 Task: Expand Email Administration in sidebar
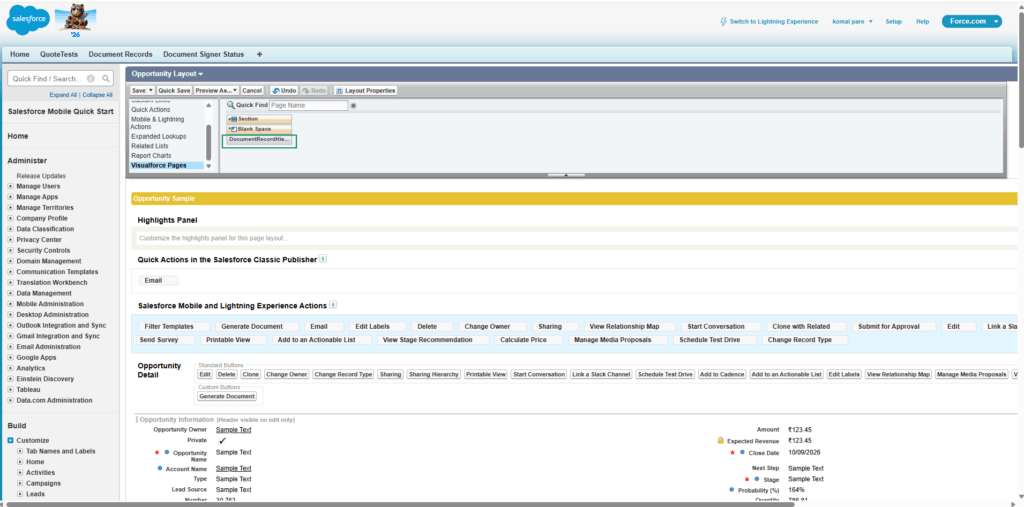pos(10,346)
